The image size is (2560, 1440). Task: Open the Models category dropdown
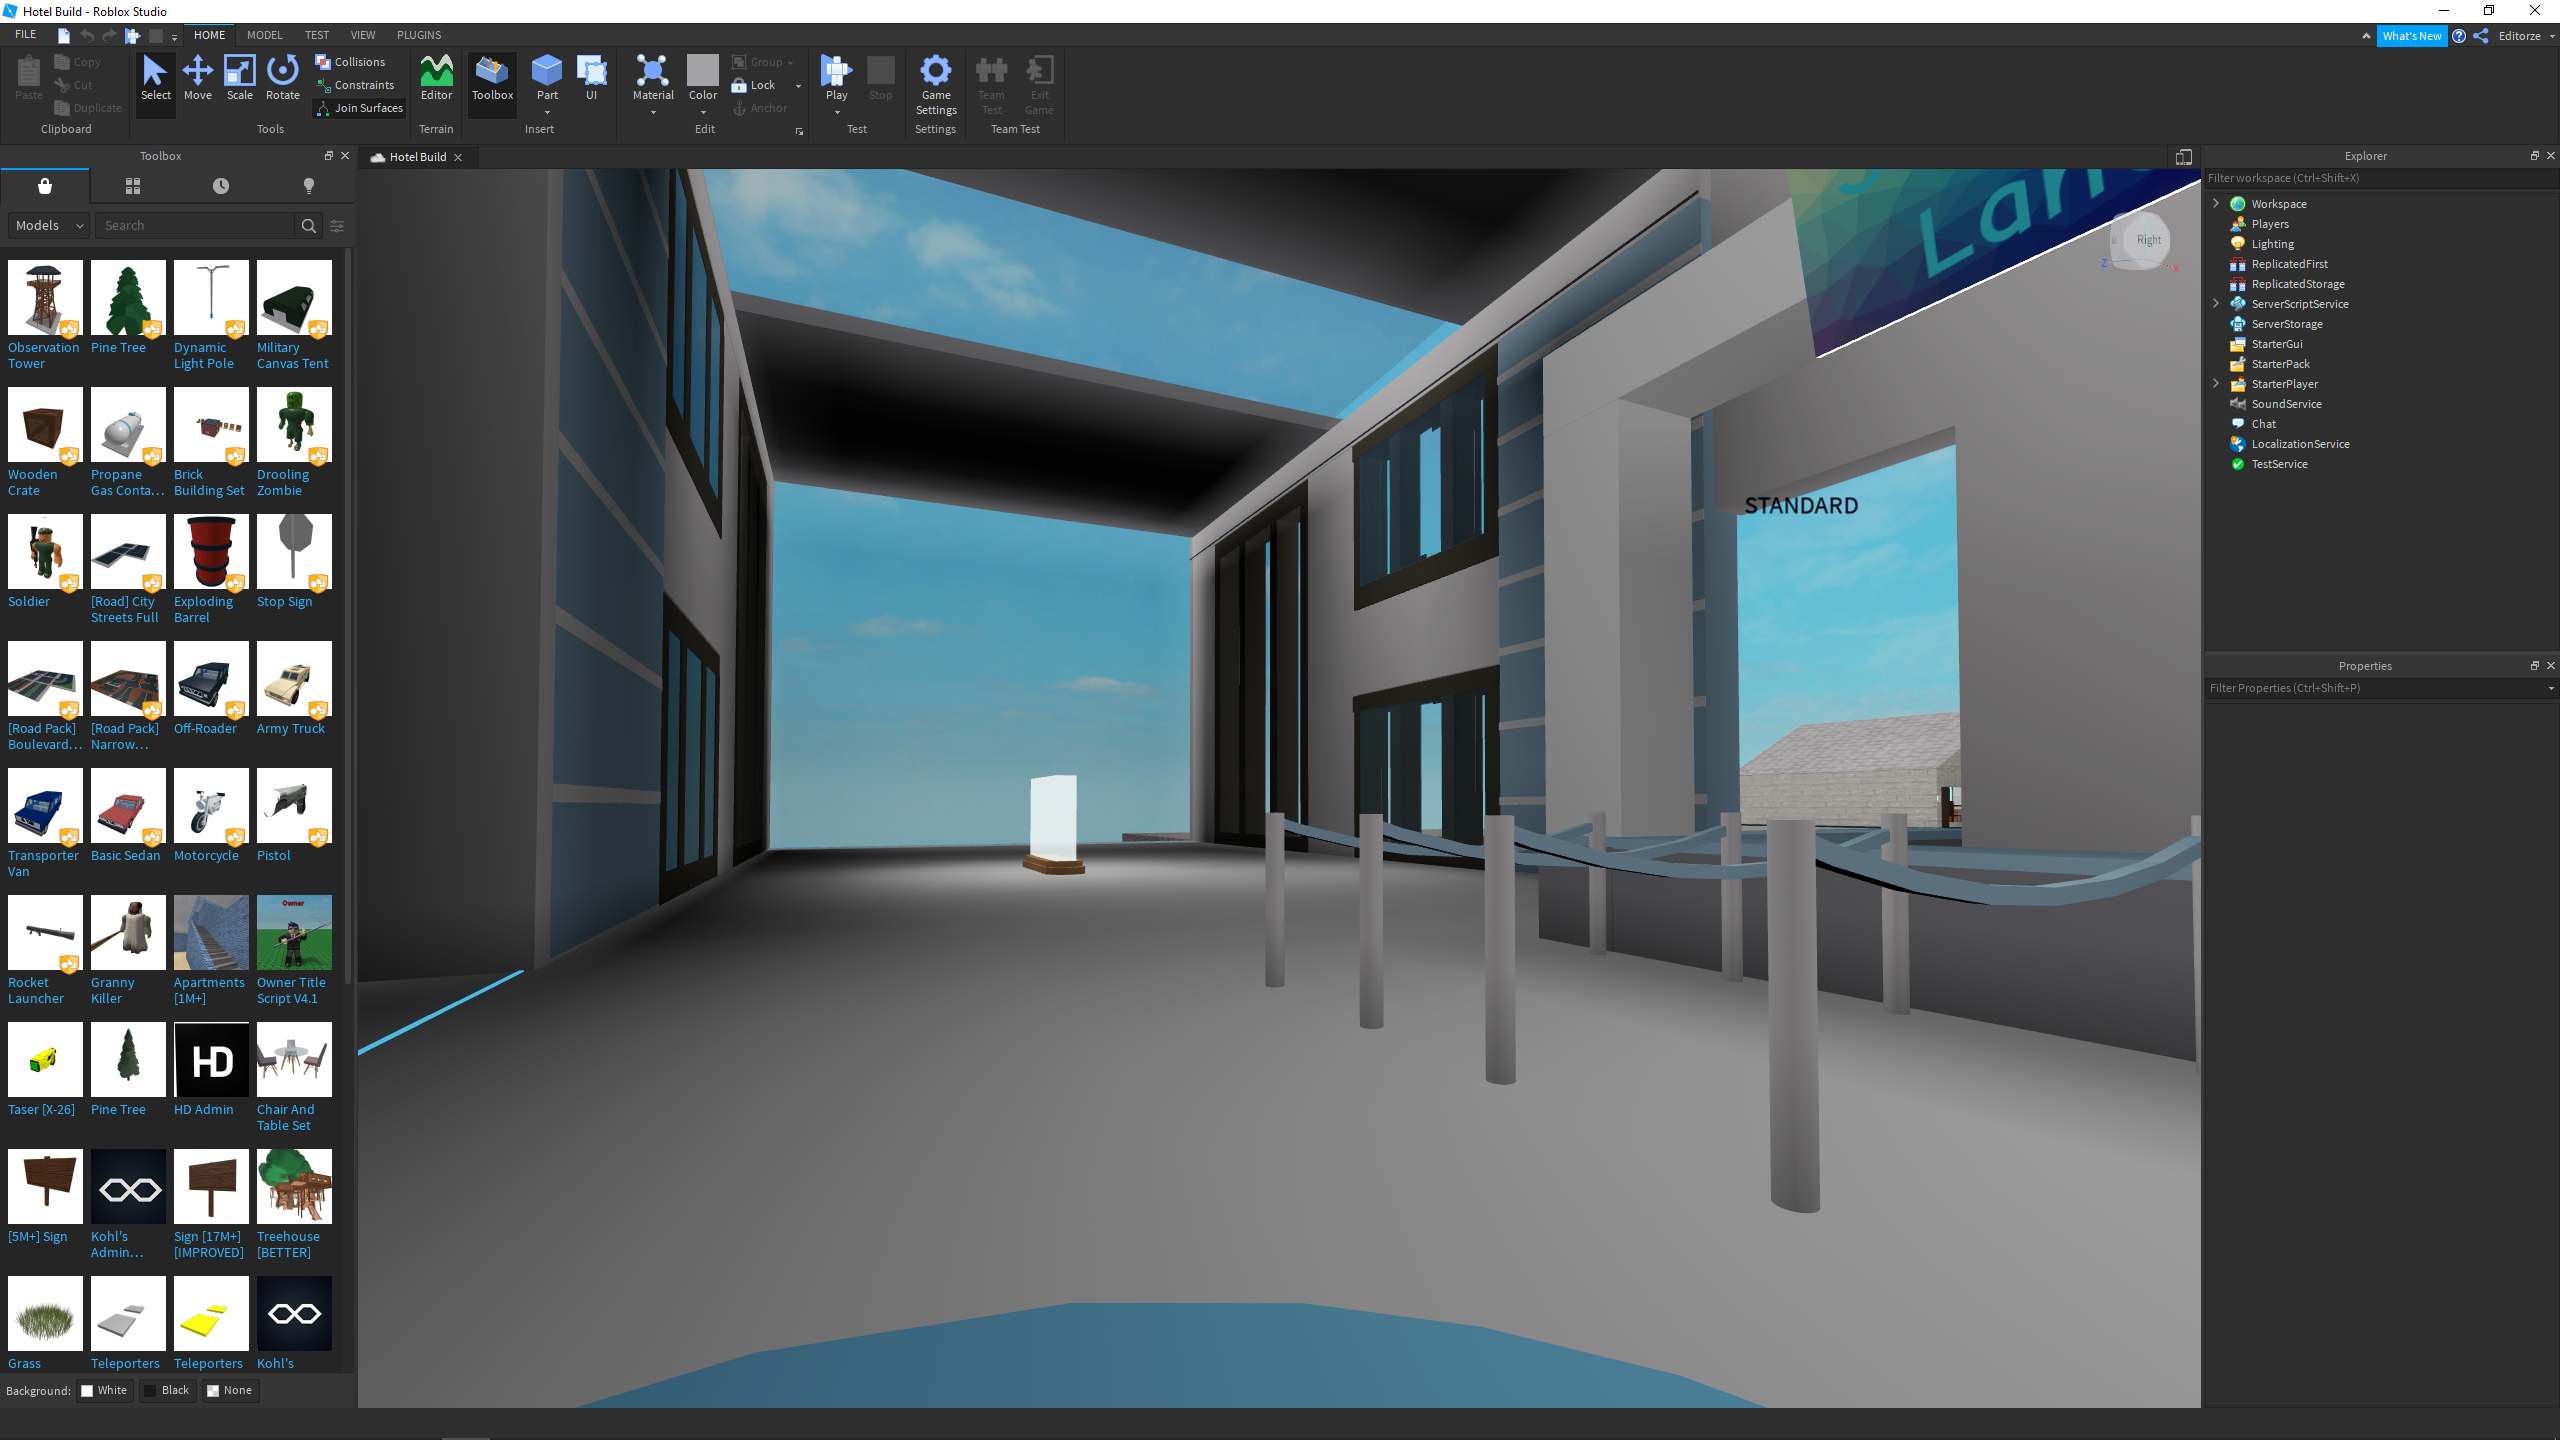click(49, 226)
